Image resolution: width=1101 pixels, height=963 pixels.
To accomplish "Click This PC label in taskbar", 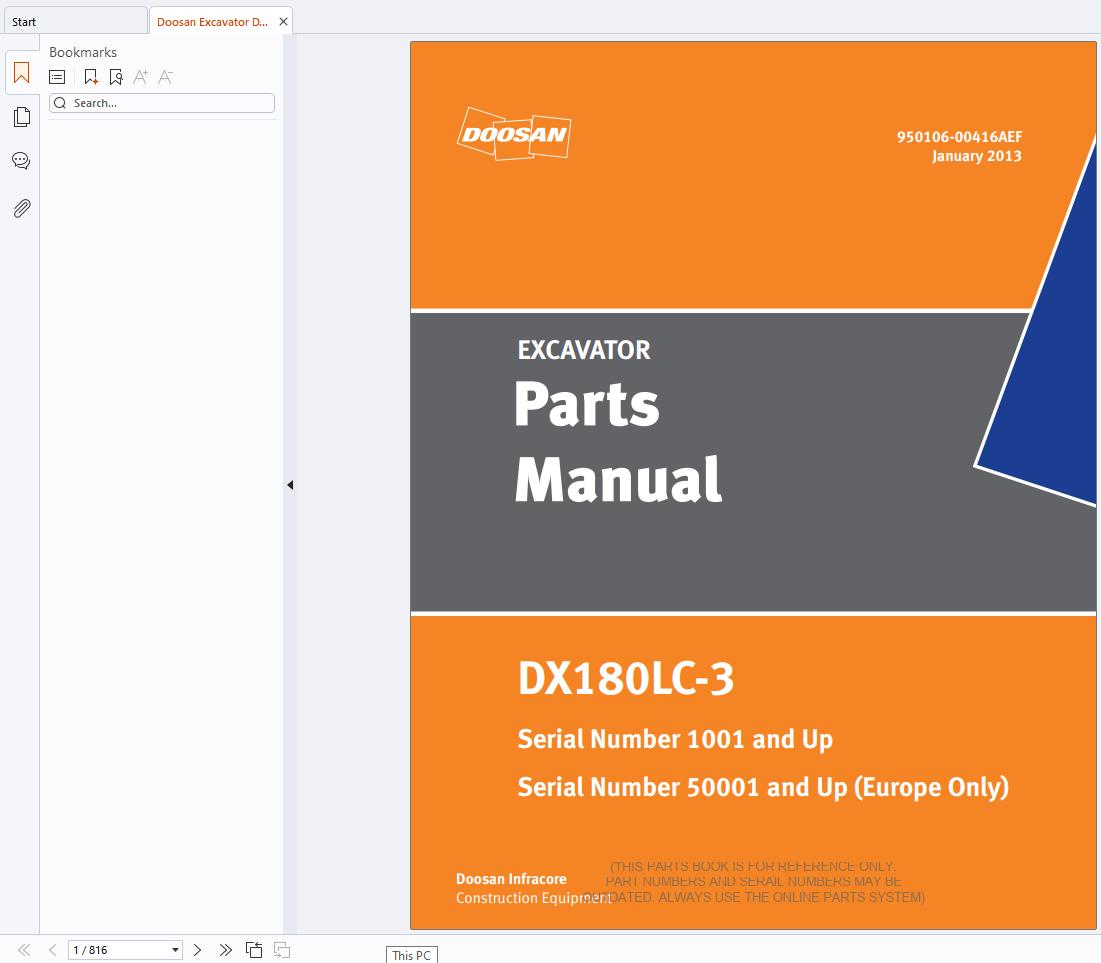I will 411,955.
